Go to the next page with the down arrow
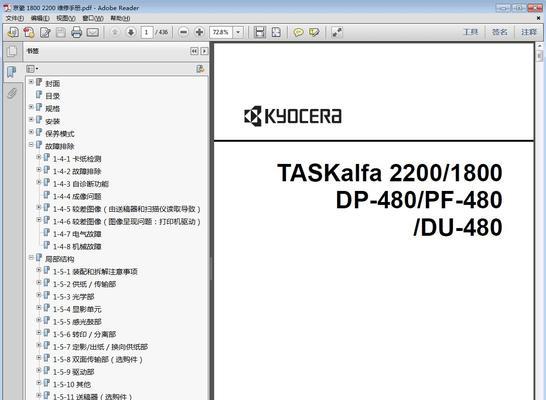The height and width of the screenshot is (400, 546). (131, 32)
